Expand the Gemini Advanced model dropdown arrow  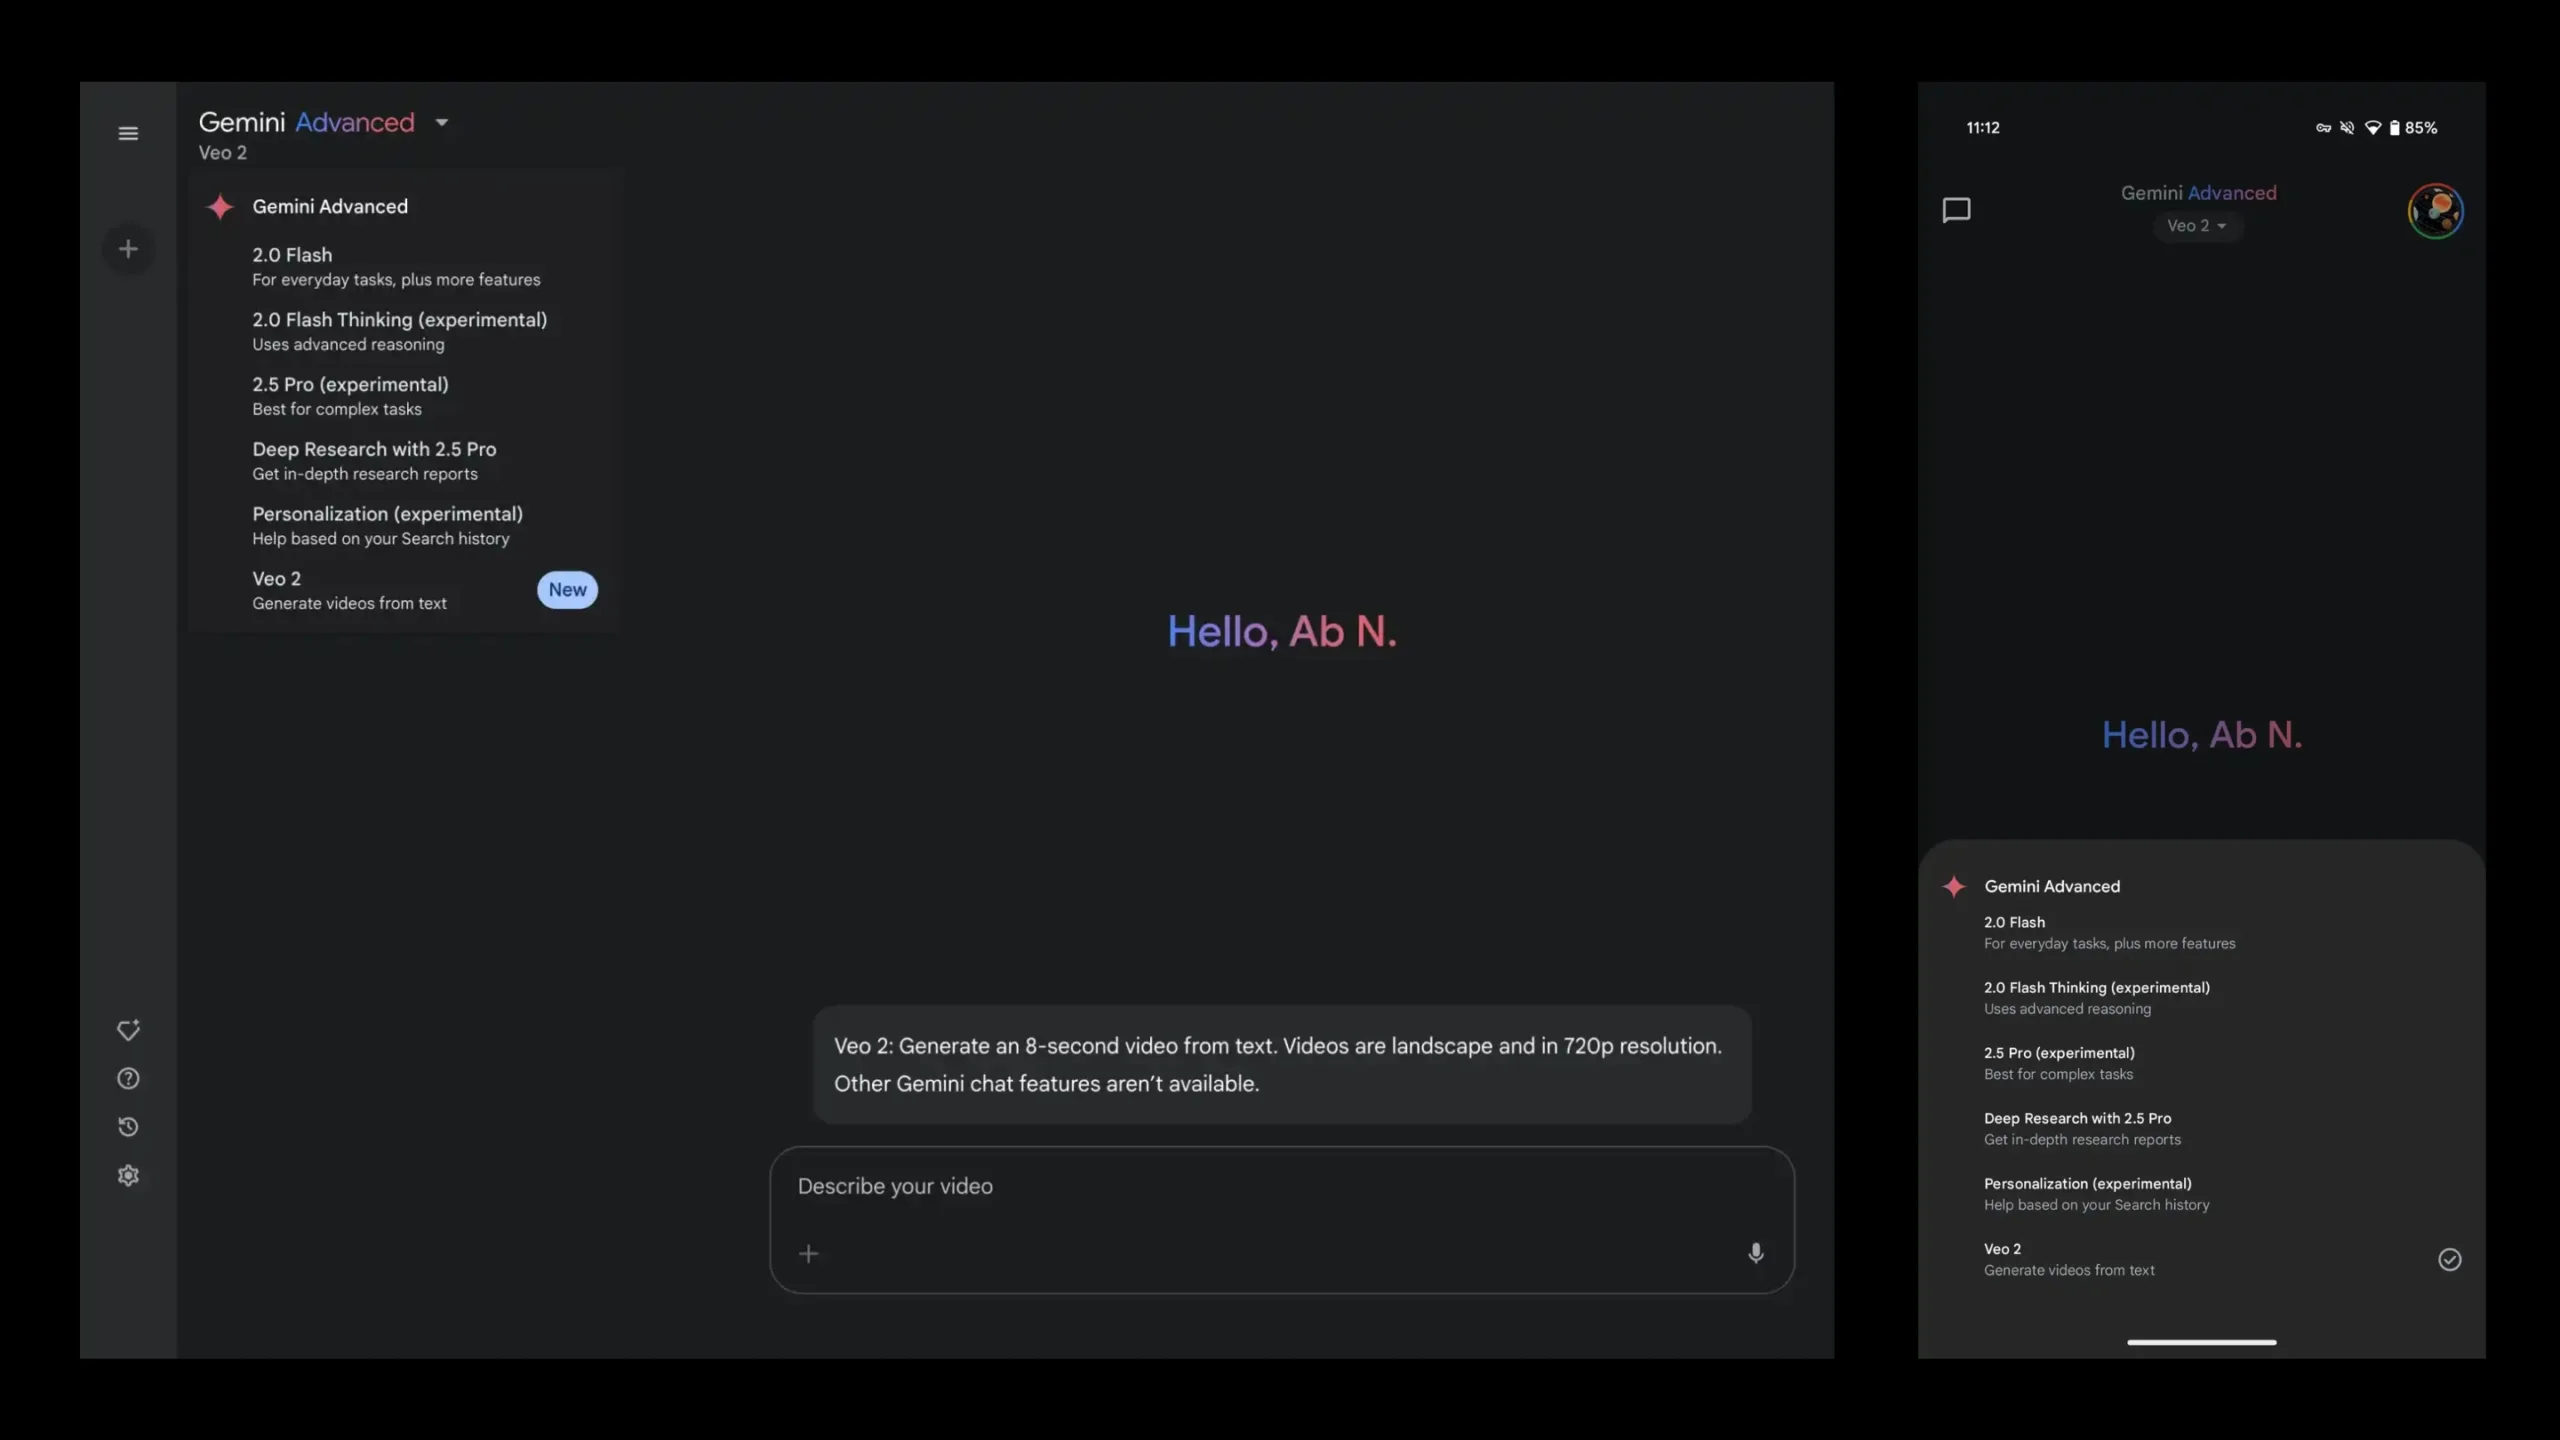tap(441, 122)
